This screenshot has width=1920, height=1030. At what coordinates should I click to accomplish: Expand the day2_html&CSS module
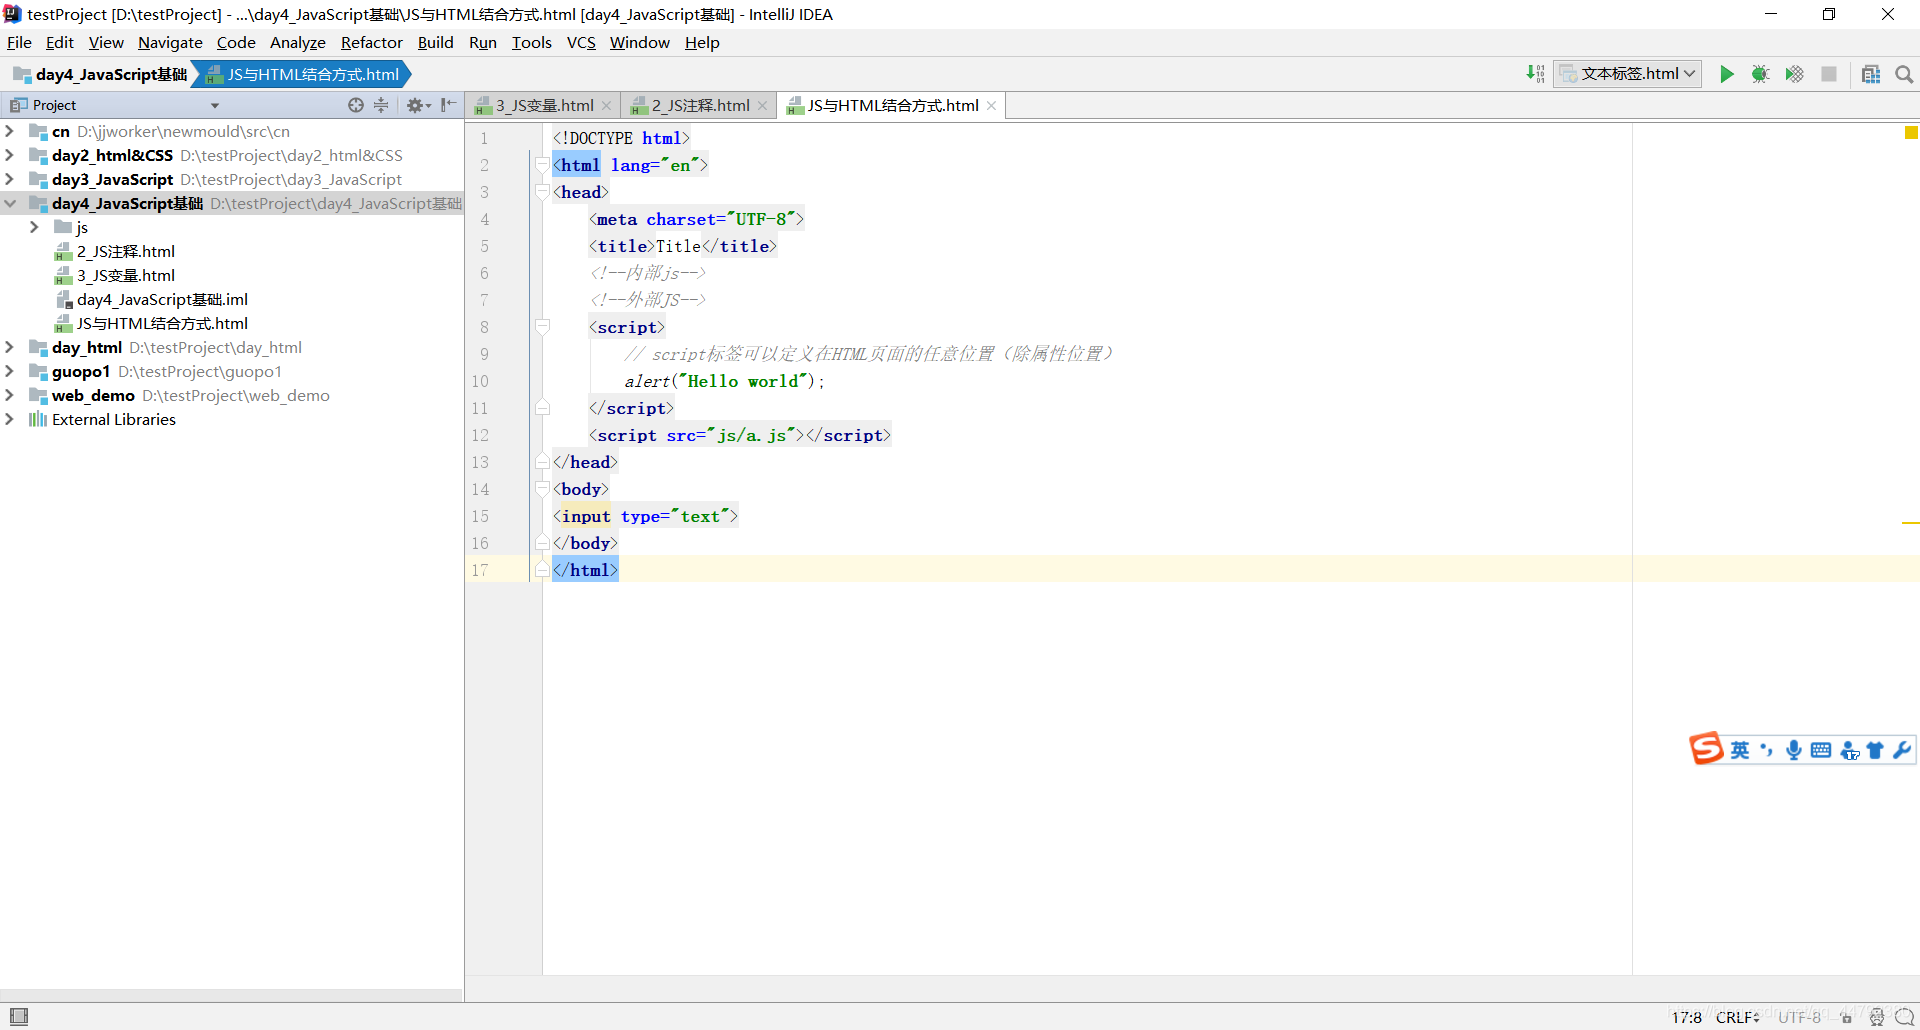pos(9,155)
